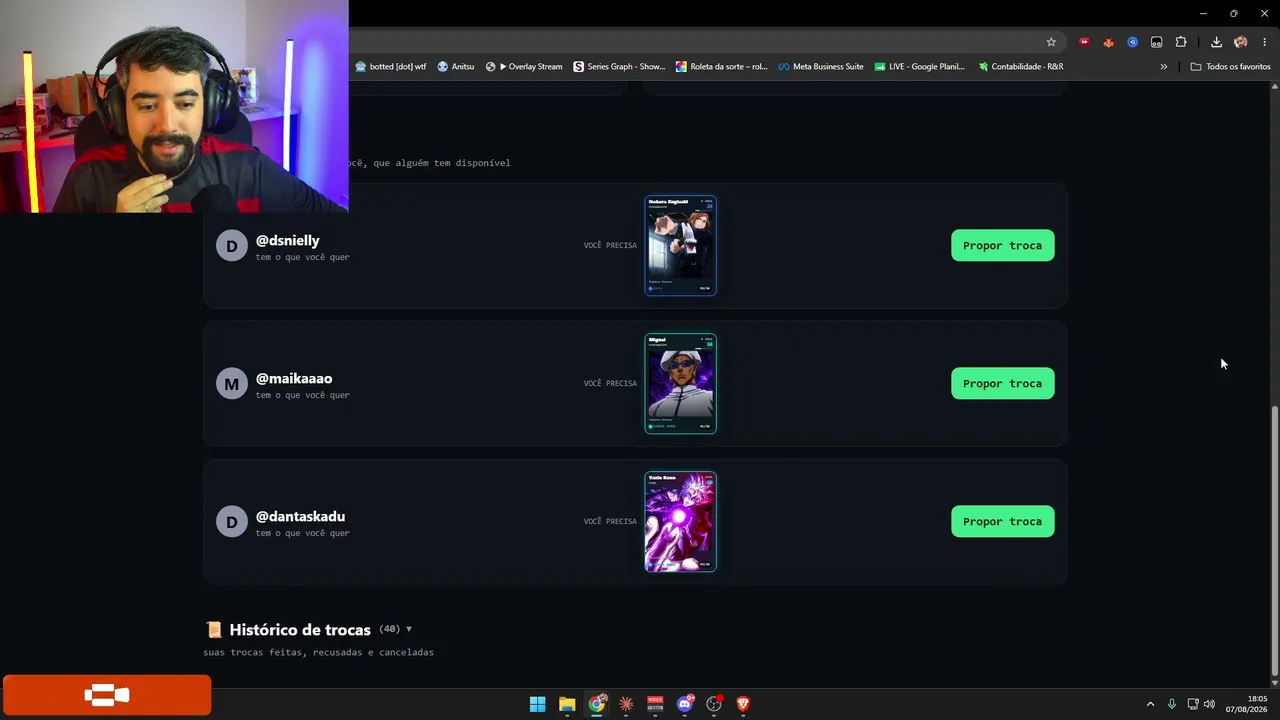Image resolution: width=1280 pixels, height=720 pixels.
Task: Open the @dantaskadu username
Action: coord(300,516)
